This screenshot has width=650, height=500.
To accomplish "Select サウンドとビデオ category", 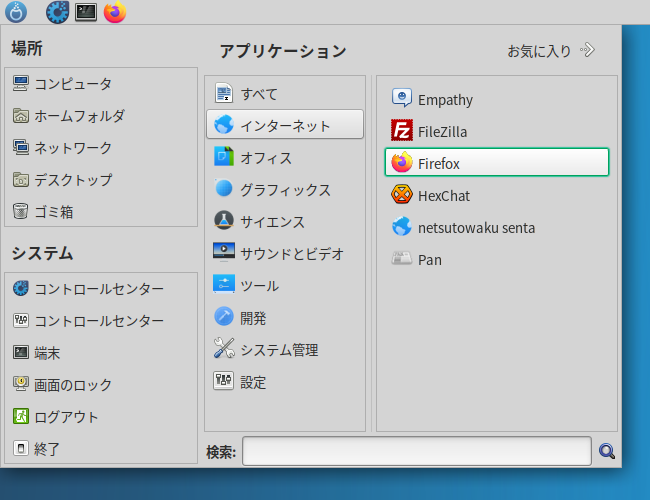I will 285,253.
